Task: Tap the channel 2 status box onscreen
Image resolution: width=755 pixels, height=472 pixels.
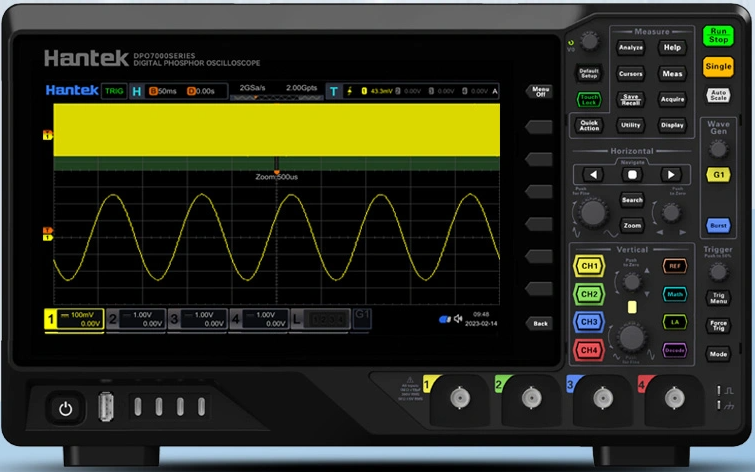Action: click(136, 319)
